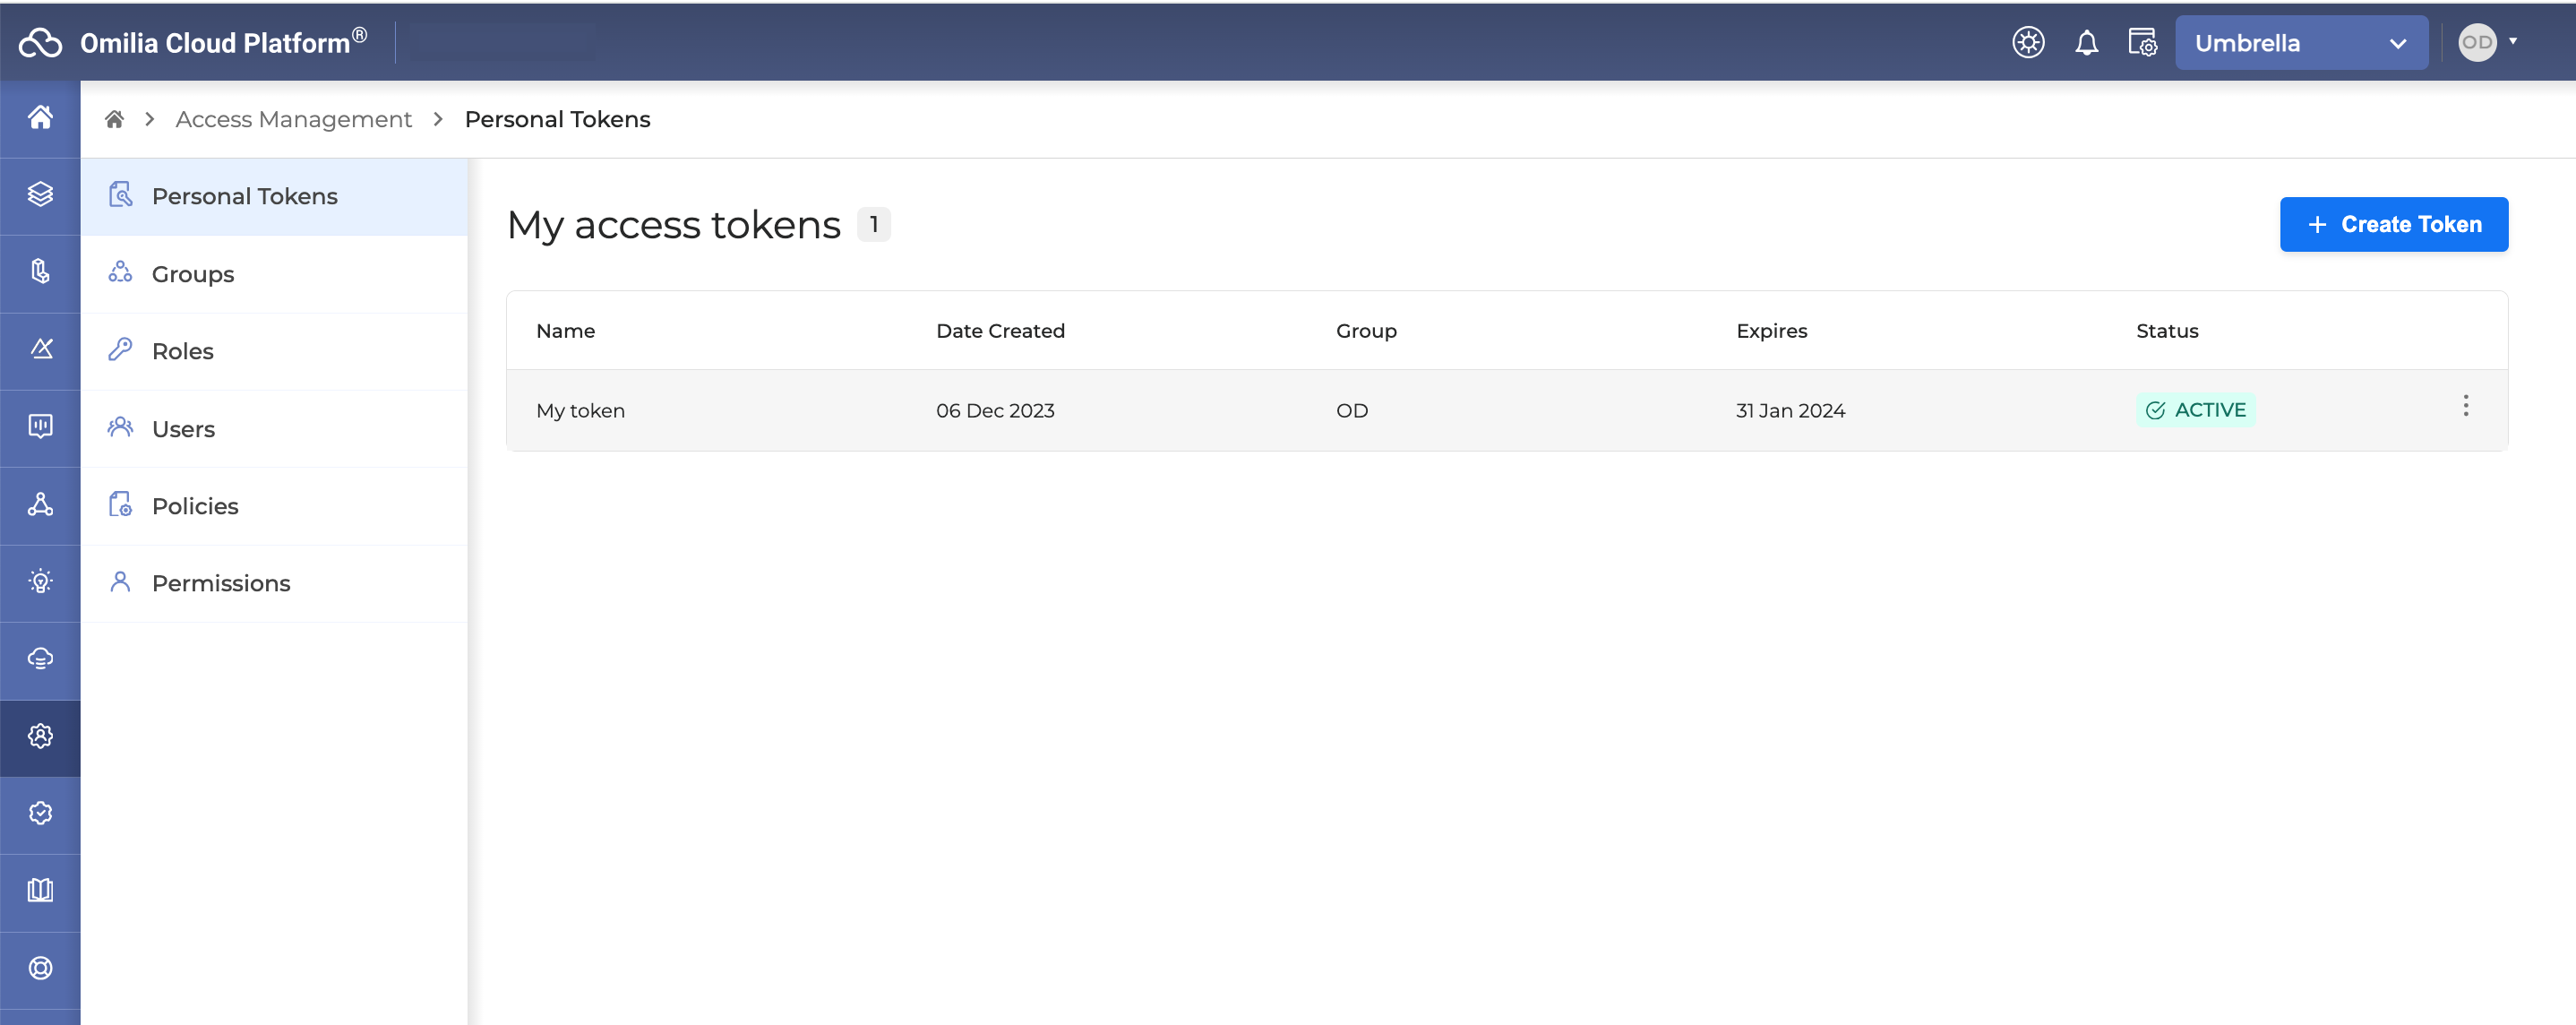2576x1025 pixels.
Task: Click the Access Management breadcrumb link
Action: tap(293, 120)
